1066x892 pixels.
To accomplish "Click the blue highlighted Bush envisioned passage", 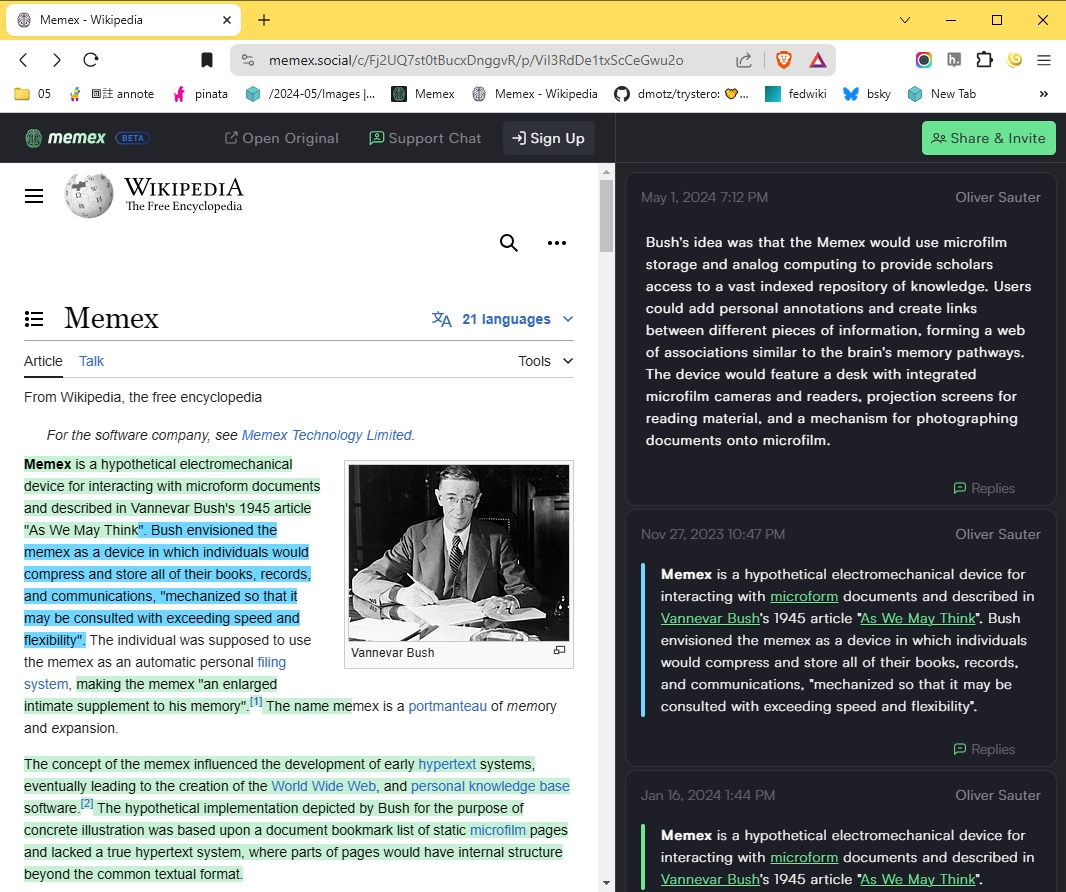I will 167,585.
